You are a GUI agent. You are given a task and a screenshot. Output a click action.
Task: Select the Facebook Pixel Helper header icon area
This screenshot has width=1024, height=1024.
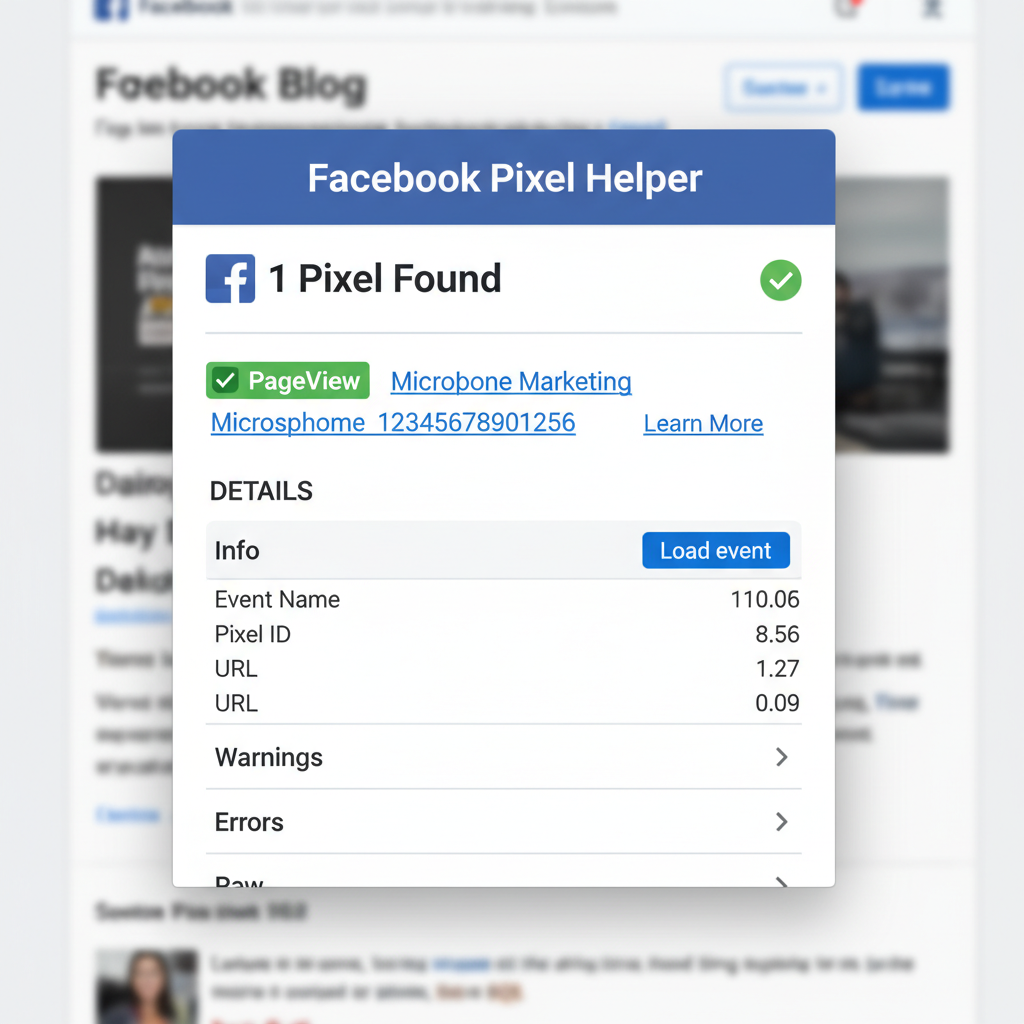click(504, 177)
